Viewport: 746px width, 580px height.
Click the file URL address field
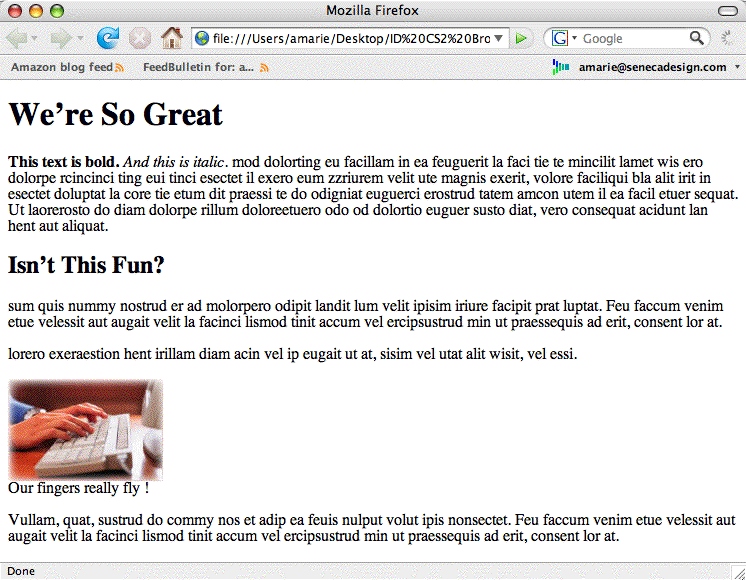pyautogui.click(x=351, y=38)
